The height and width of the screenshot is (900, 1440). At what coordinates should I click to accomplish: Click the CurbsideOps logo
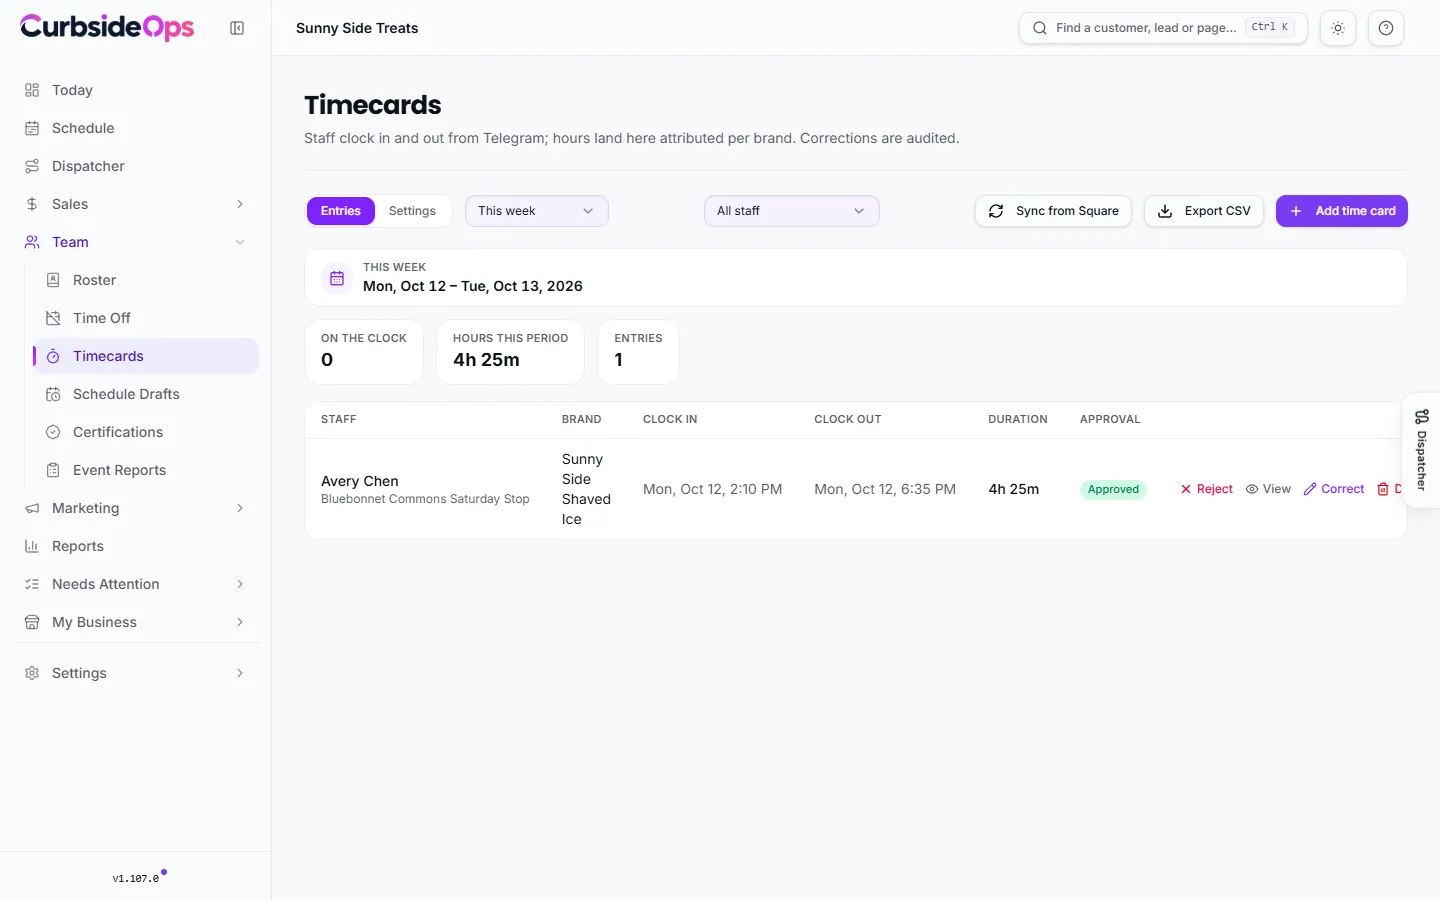107,27
